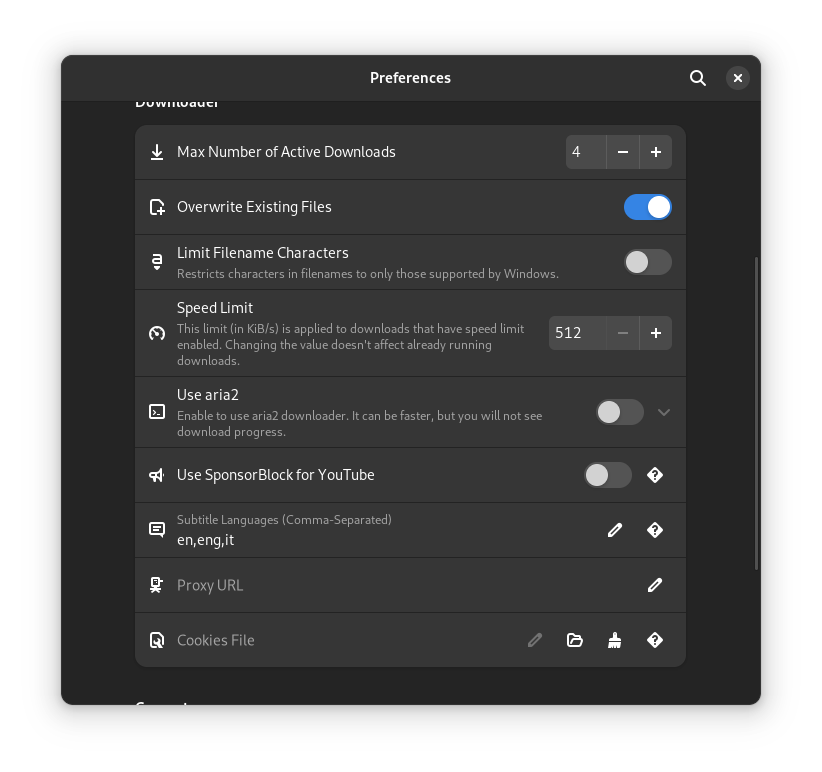This screenshot has width=822, height=772.
Task: Click the Proxy URL entry field
Action: click(x=410, y=585)
